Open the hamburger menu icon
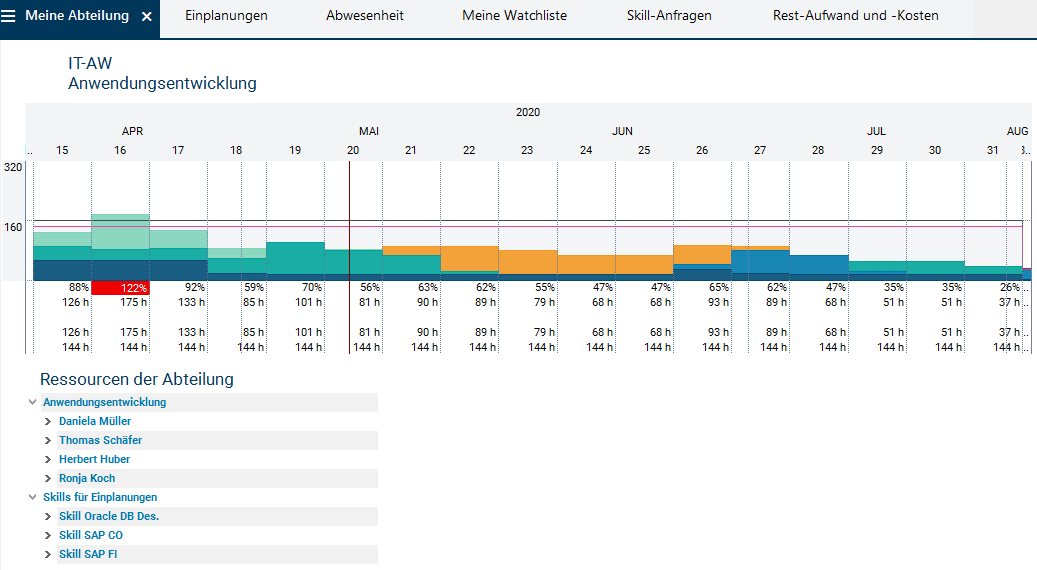 click(9, 16)
